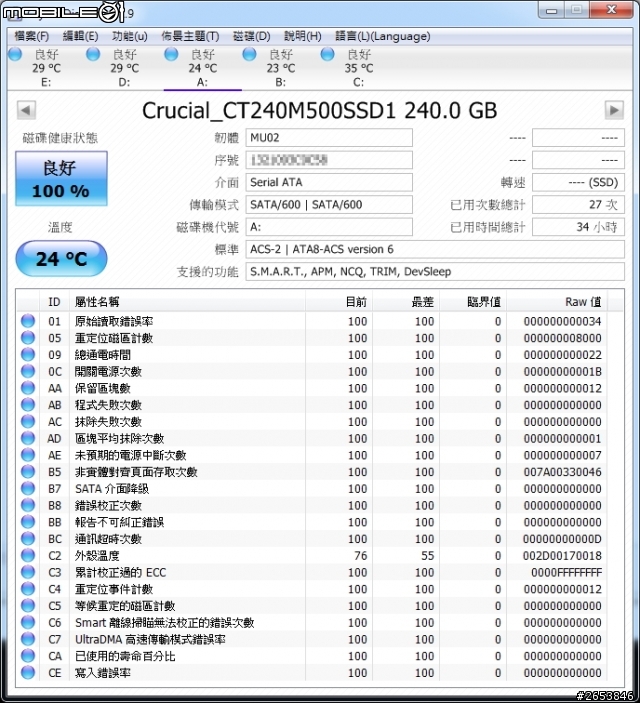Click the ID column header
Screen dimensions: 640x704
(x=54, y=302)
